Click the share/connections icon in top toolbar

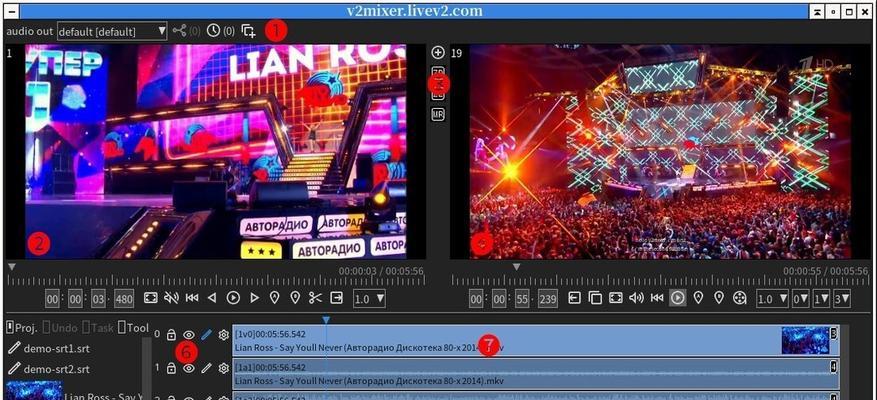tap(179, 31)
